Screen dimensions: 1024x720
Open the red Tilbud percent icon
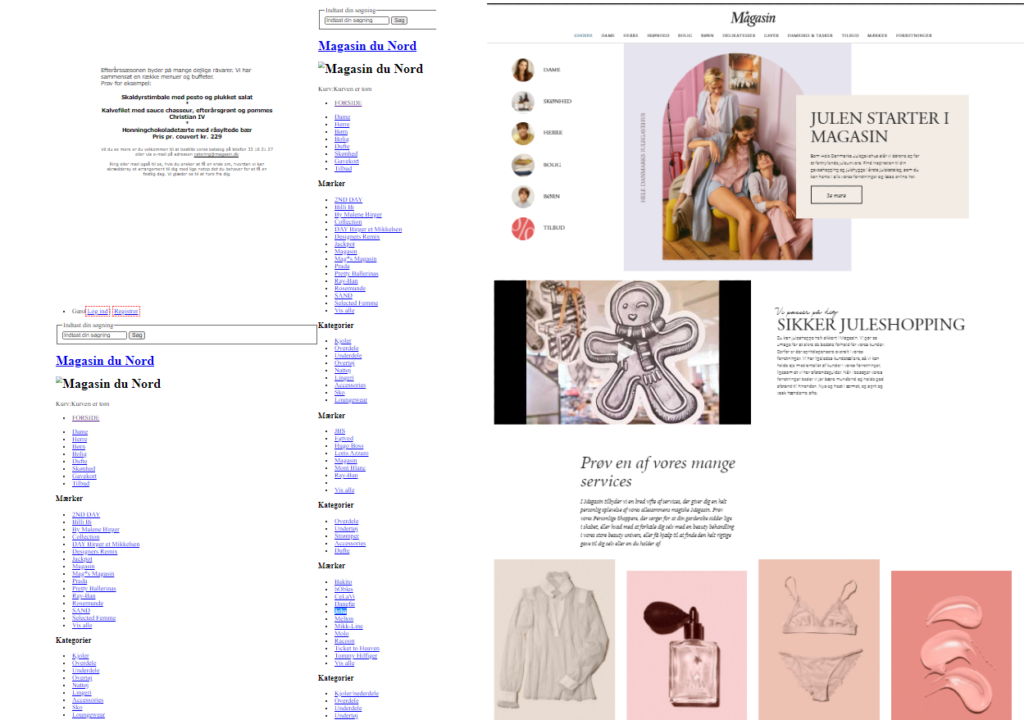pos(522,228)
